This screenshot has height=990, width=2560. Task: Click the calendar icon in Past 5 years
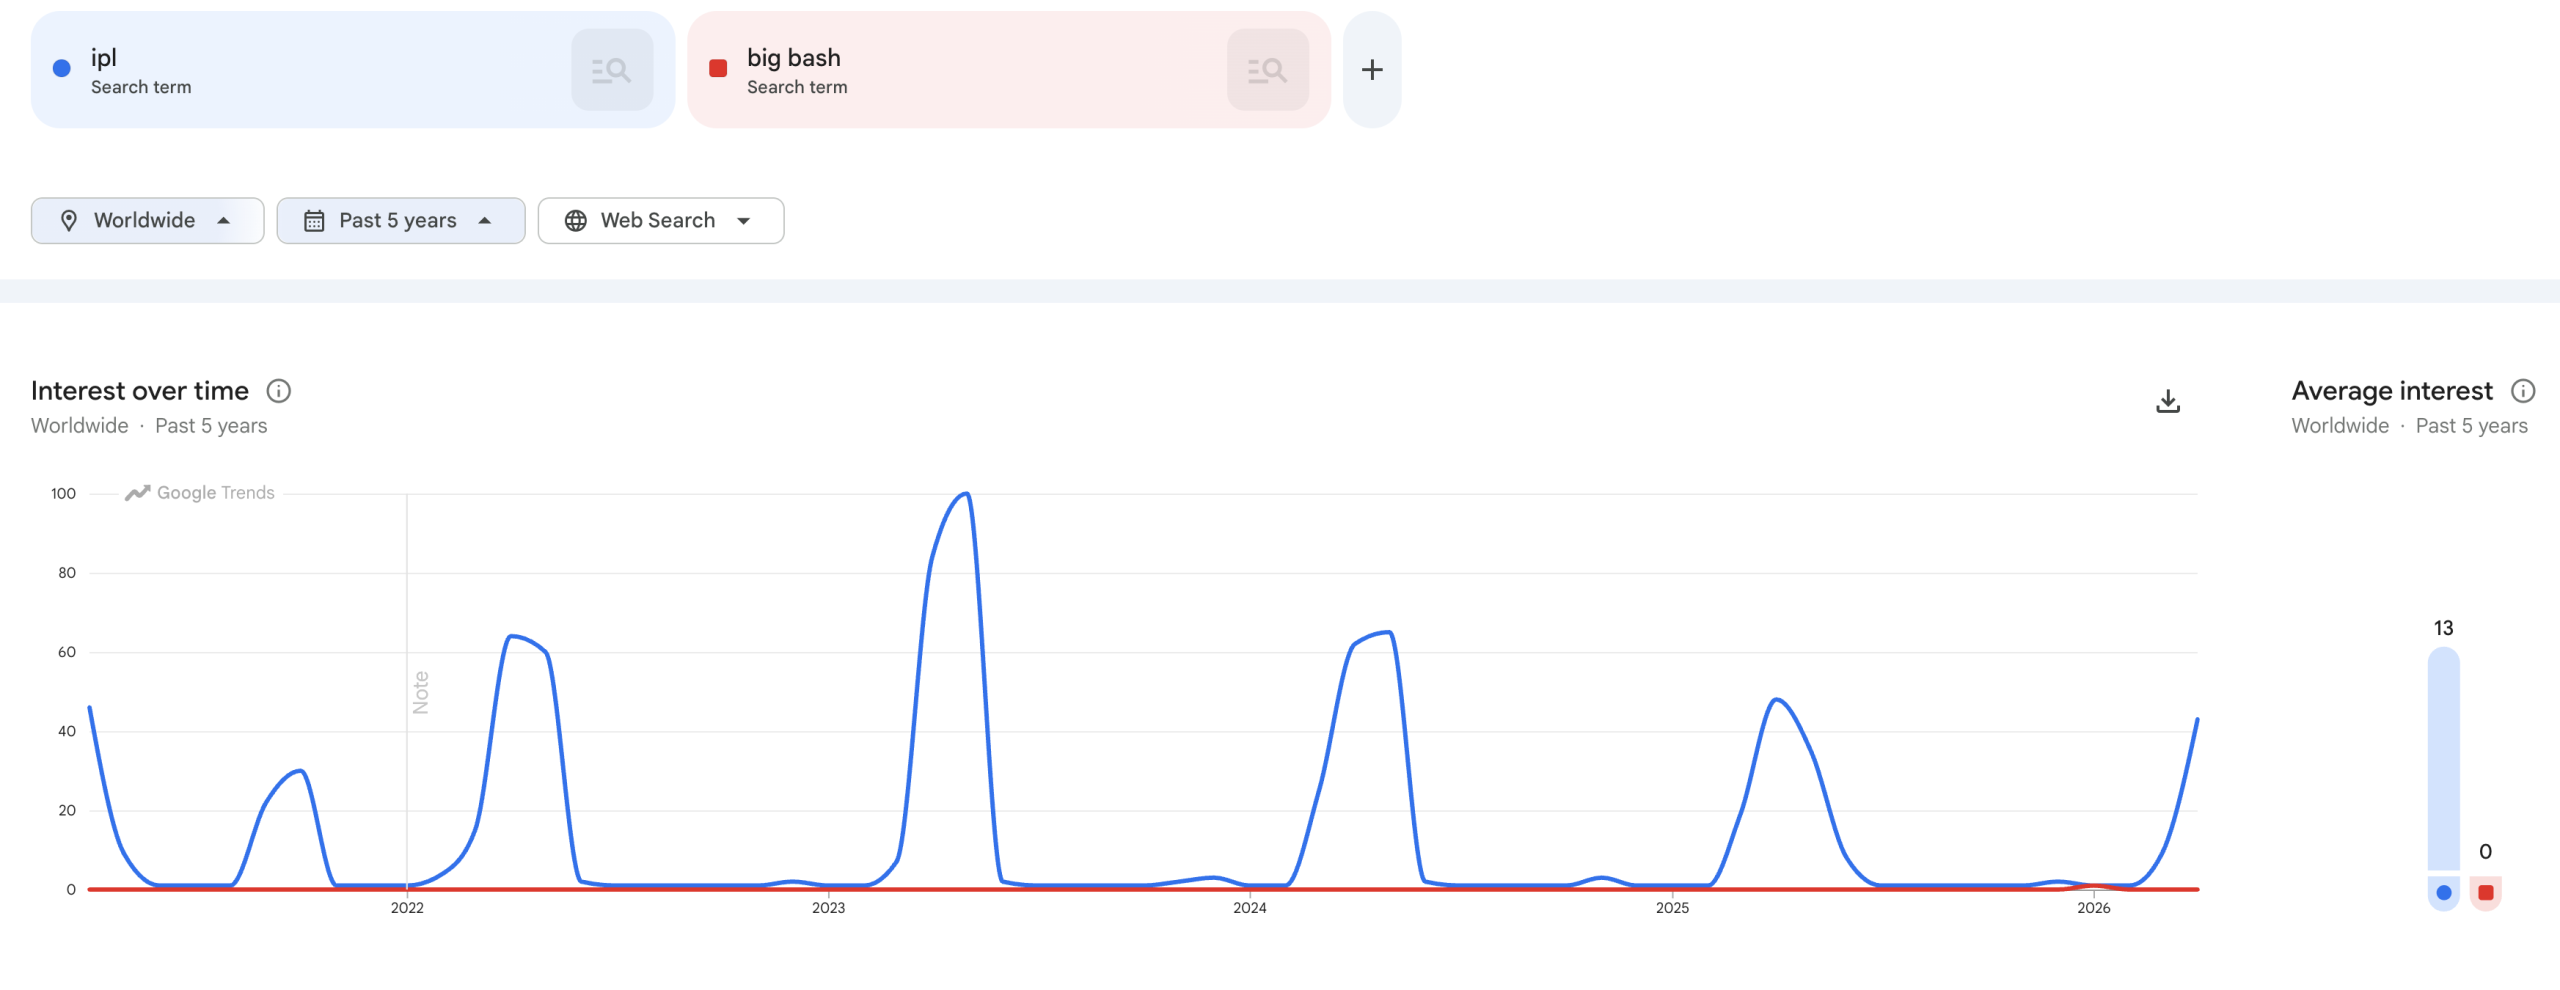point(314,221)
